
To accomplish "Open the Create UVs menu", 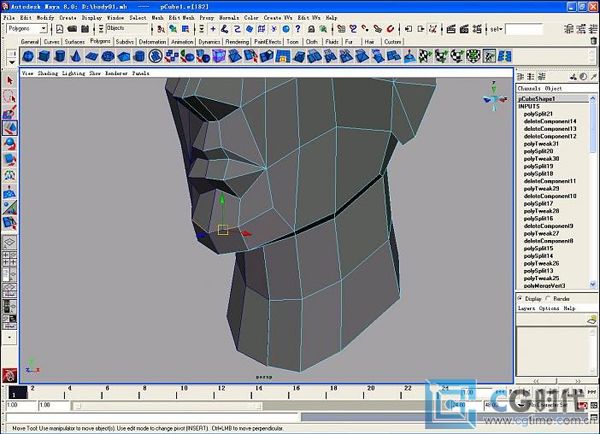I will (x=278, y=18).
